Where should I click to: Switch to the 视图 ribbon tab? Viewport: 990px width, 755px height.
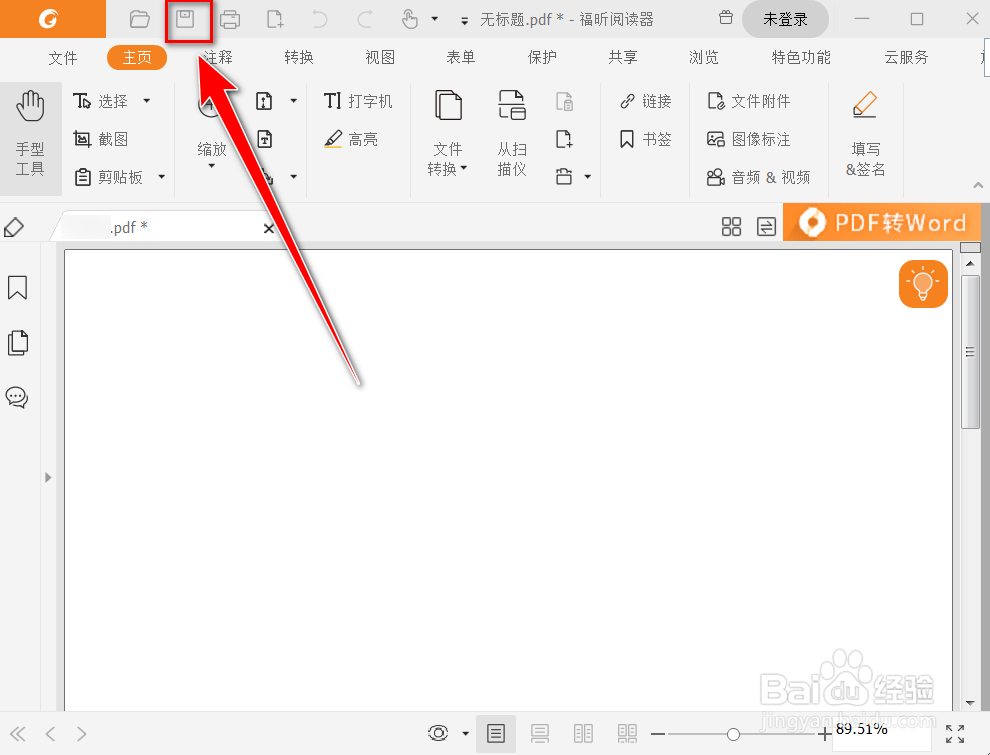(380, 57)
